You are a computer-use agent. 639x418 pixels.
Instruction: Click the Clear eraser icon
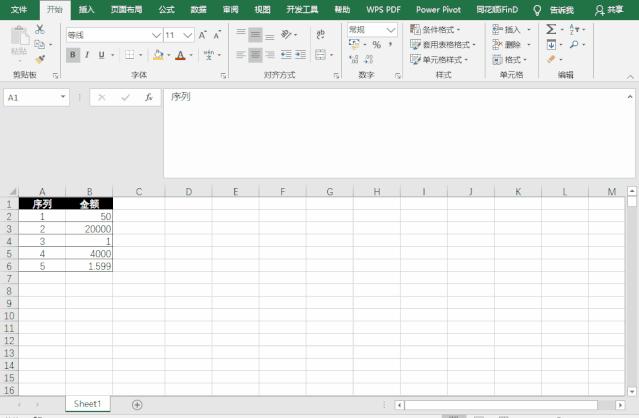pos(551,59)
